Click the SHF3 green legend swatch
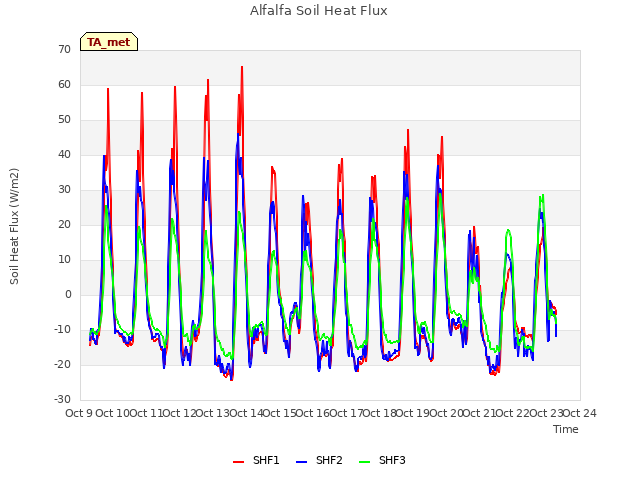This screenshot has height=480, width=640. pos(364,462)
